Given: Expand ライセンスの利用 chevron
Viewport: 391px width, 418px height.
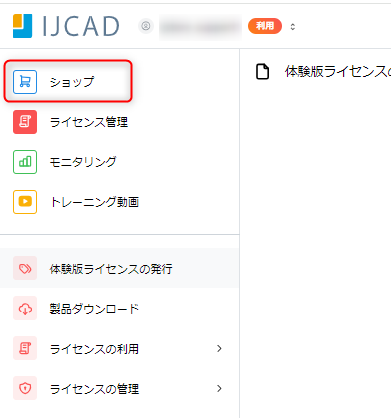Looking at the screenshot, I should click(219, 348).
